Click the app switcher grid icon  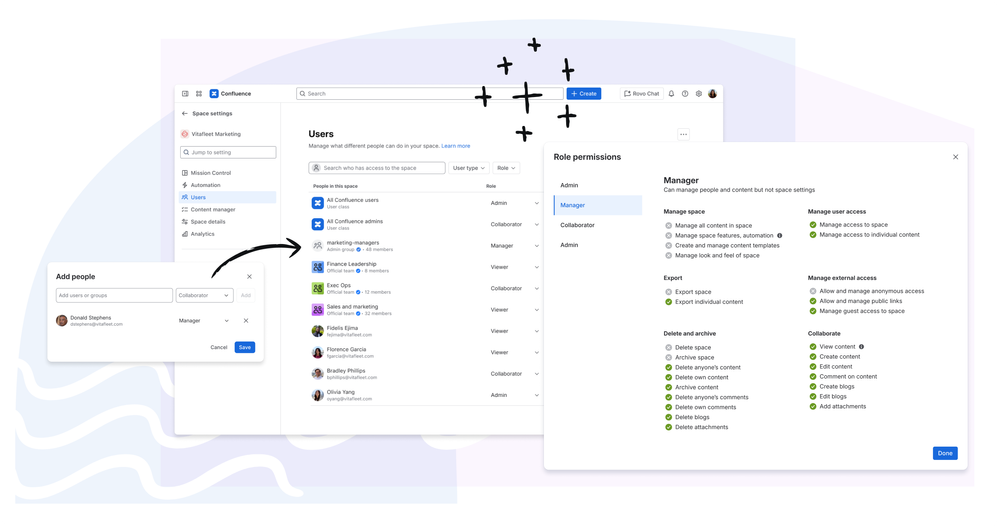click(199, 94)
